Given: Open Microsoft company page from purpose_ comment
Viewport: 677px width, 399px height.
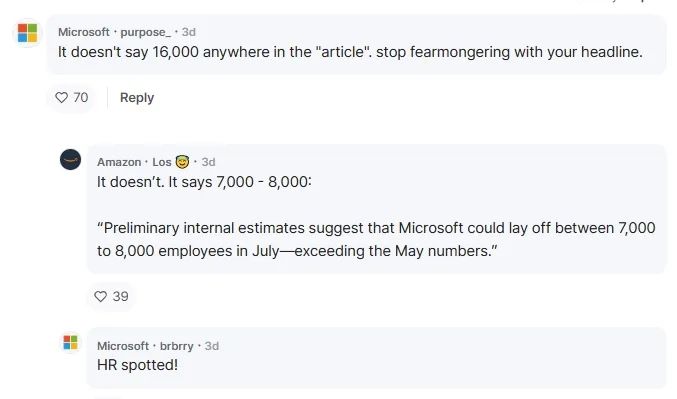Looking at the screenshot, I should pyautogui.click(x=84, y=32).
